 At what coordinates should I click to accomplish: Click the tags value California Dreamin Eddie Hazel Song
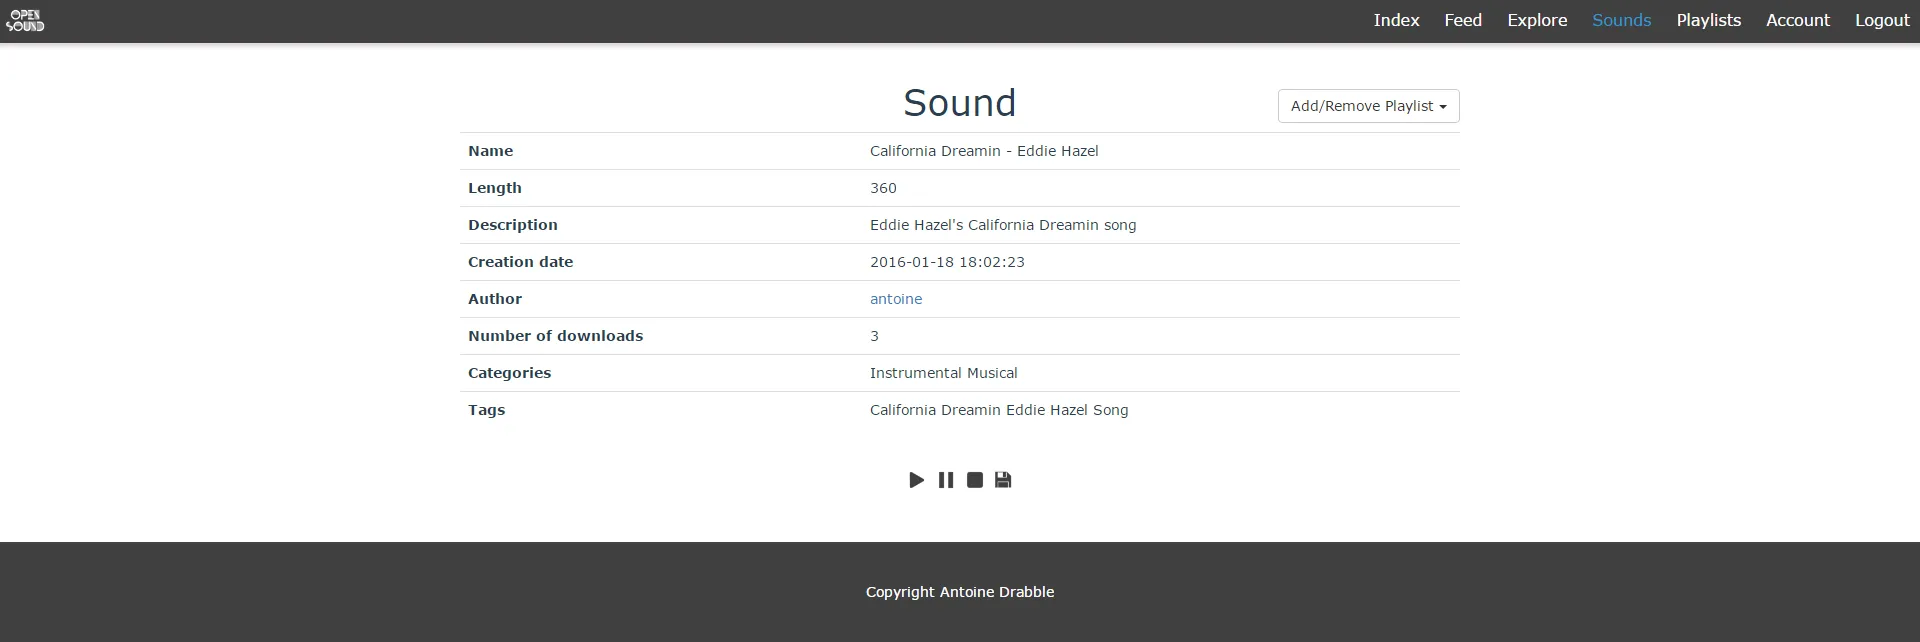[999, 410]
